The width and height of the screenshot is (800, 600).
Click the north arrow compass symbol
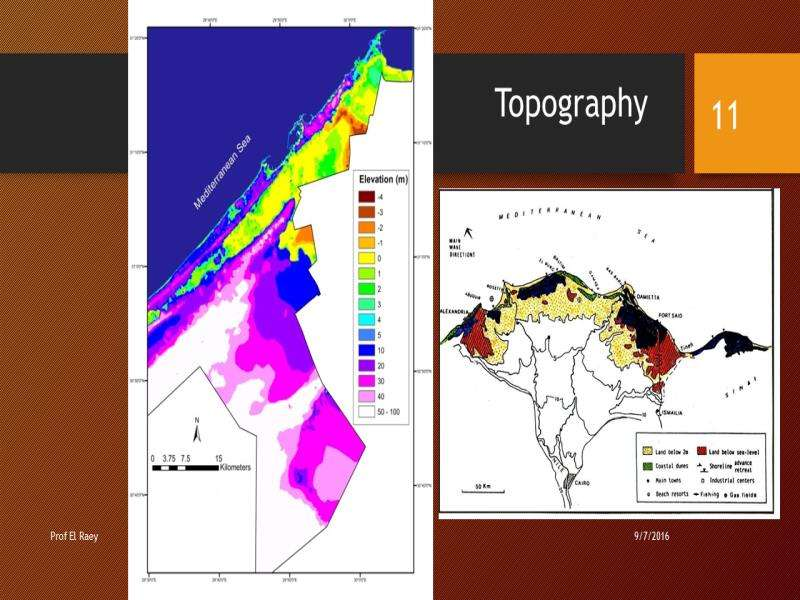point(198,432)
